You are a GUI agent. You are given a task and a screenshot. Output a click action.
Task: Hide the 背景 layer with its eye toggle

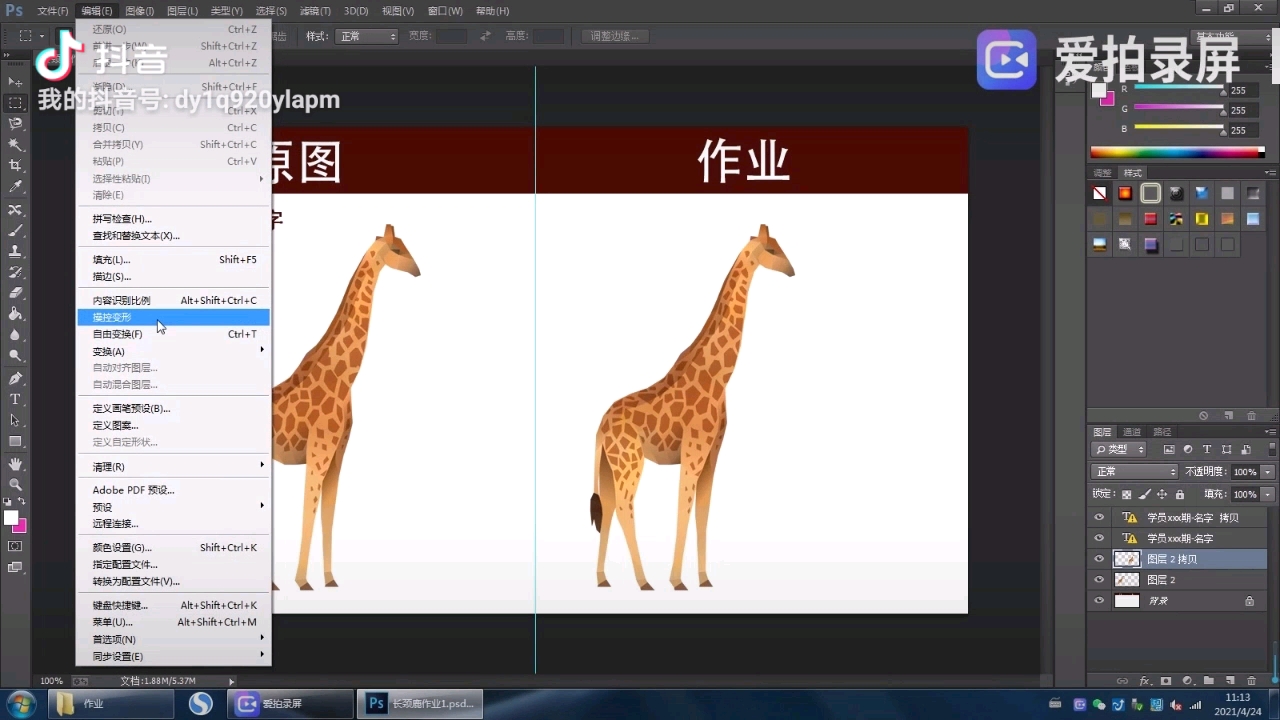(x=1100, y=600)
